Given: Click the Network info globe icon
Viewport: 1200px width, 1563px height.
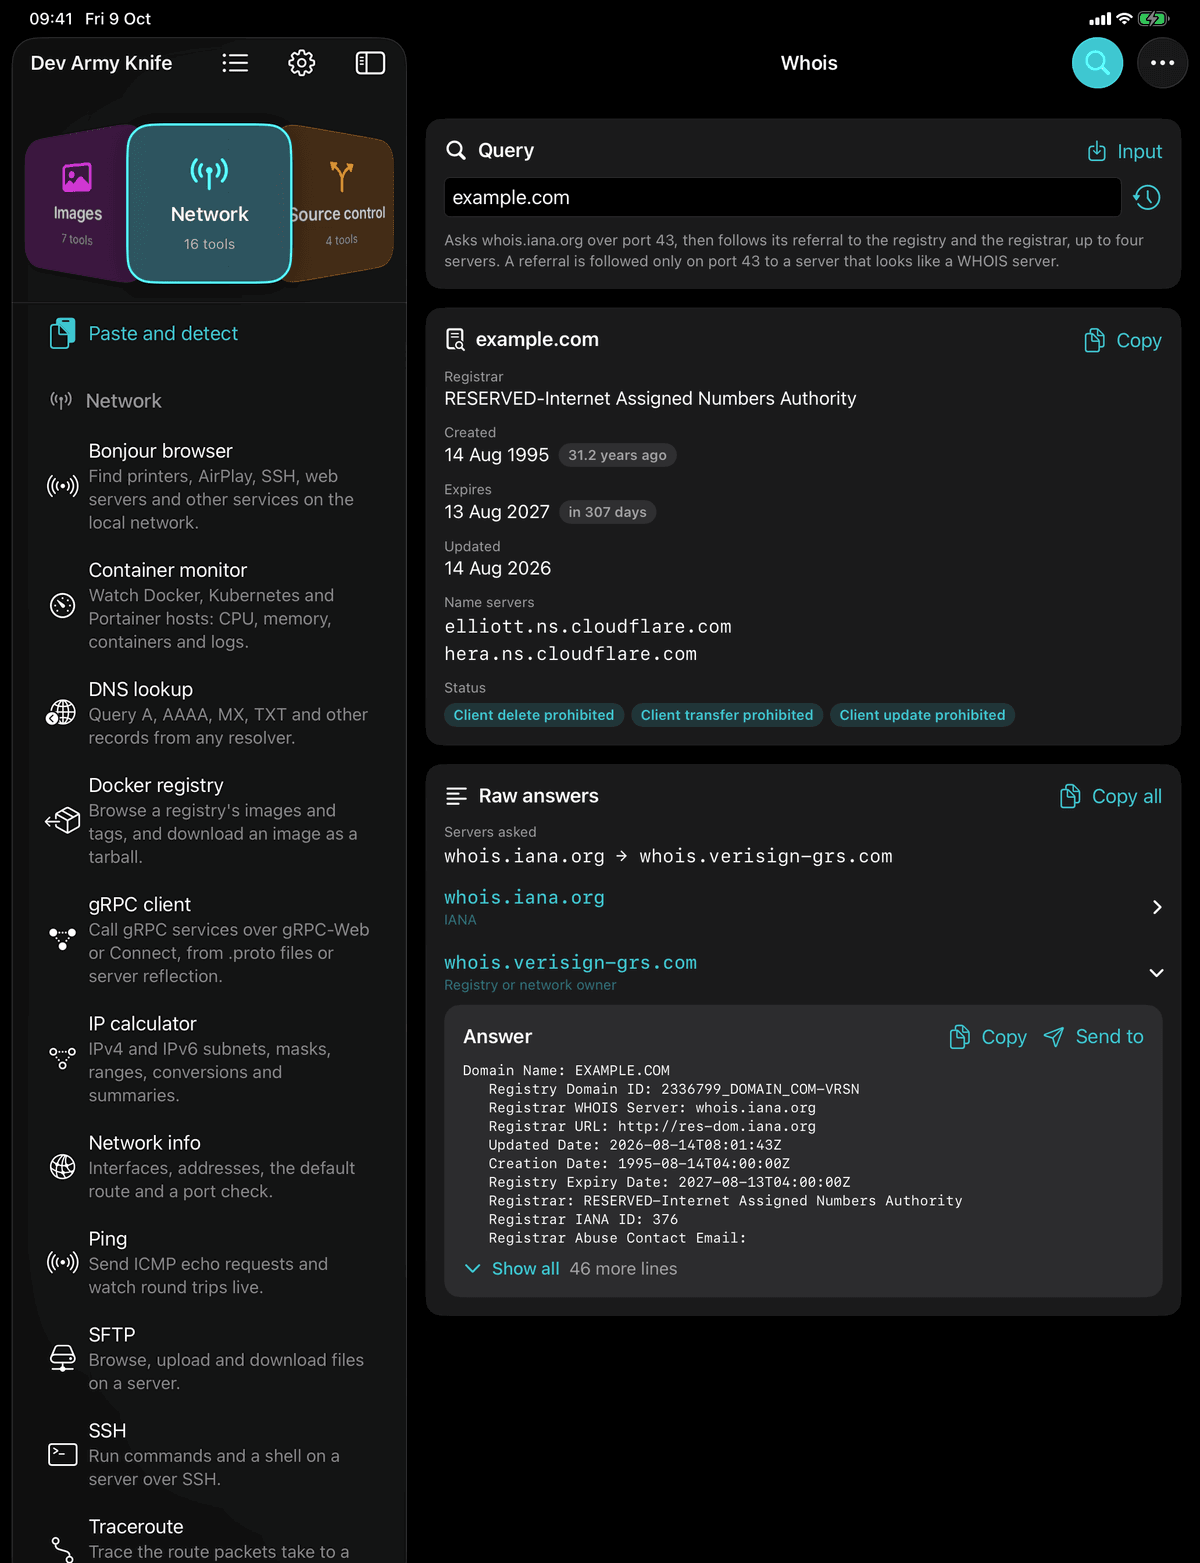Looking at the screenshot, I should pos(62,1166).
